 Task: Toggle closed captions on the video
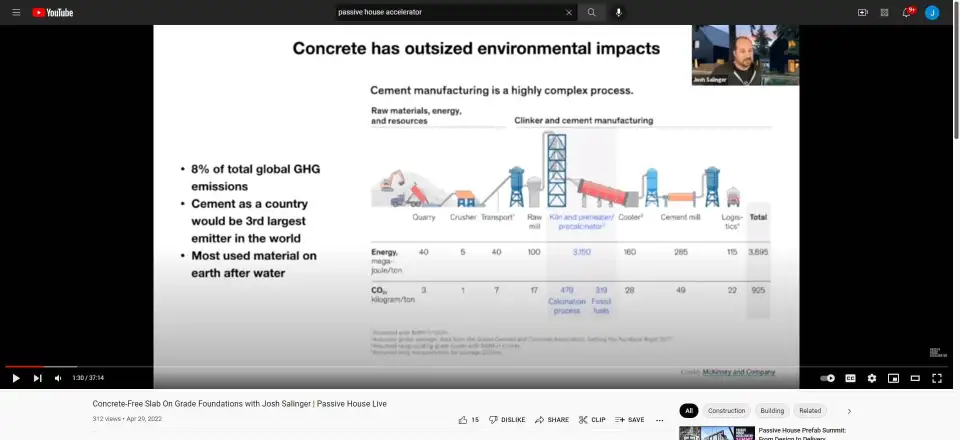click(850, 378)
